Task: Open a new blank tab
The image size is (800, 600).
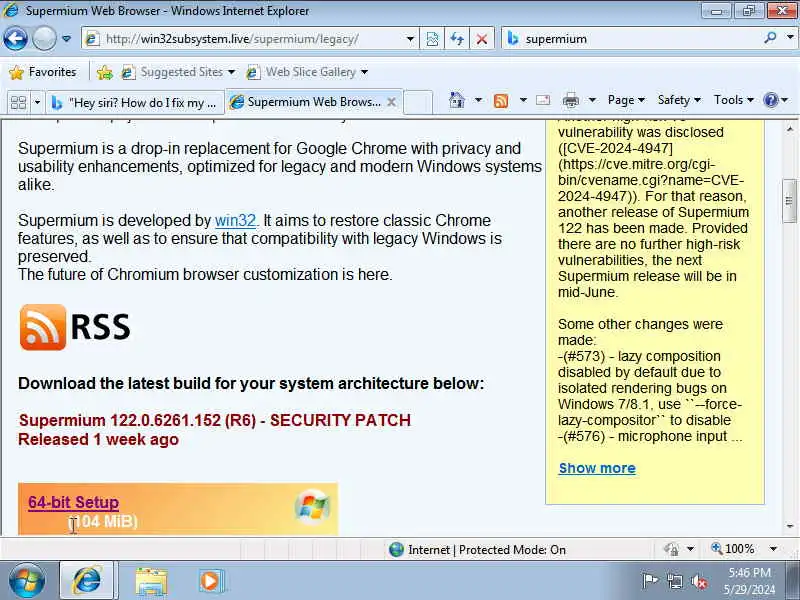Action: 418,103
